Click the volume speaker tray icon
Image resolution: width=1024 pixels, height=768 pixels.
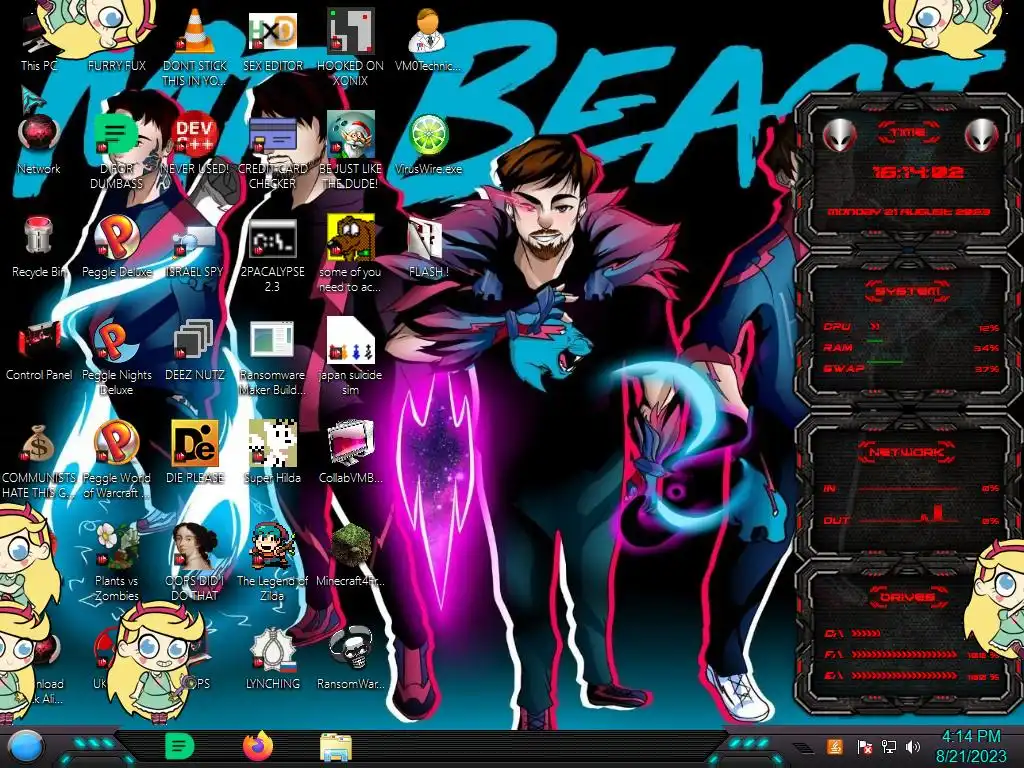(912, 746)
